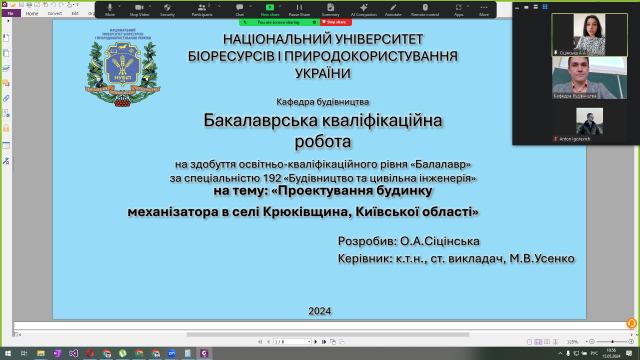Open page number dropdown
Viewport: 640px width, 360px height.
[309, 342]
